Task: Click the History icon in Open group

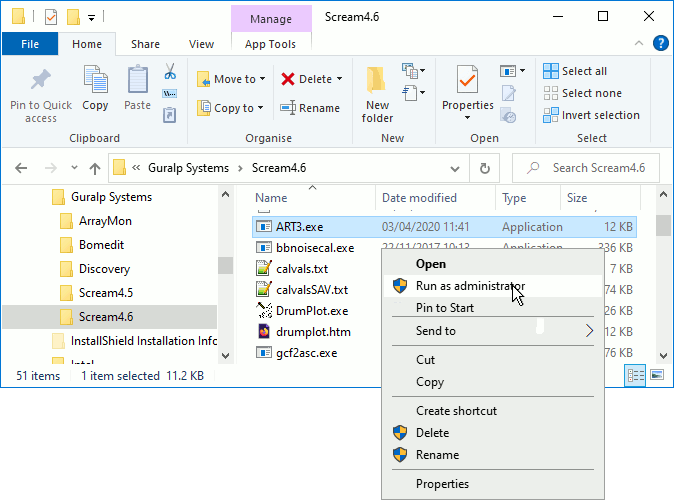Action: coord(509,116)
